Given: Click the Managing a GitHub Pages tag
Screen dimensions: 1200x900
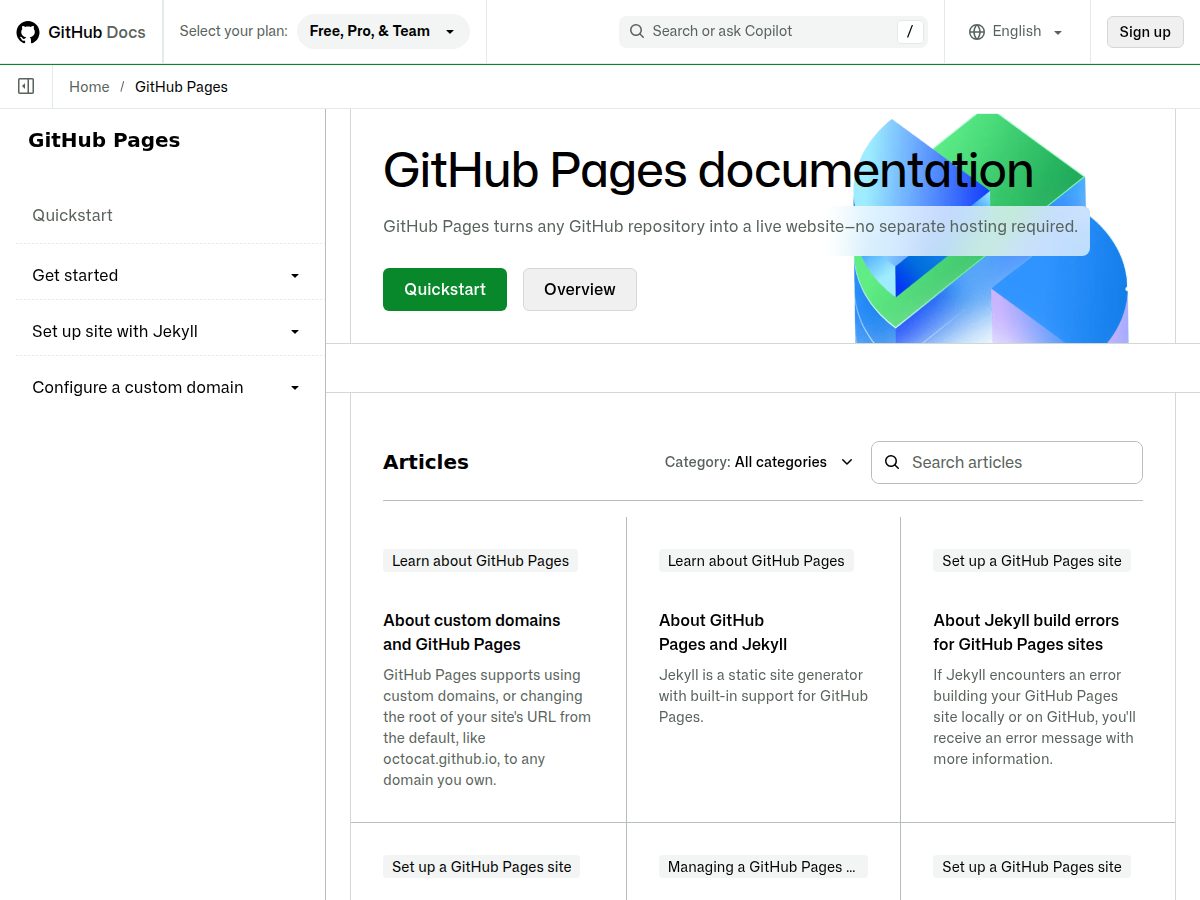Looking at the screenshot, I should (763, 867).
